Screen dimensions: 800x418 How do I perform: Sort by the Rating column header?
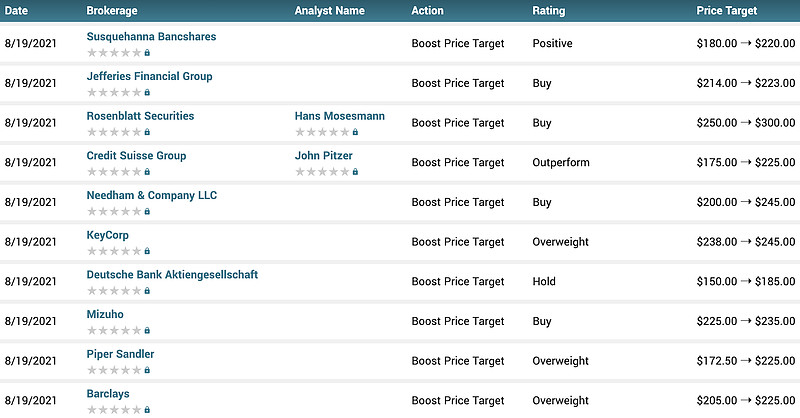pyautogui.click(x=549, y=11)
